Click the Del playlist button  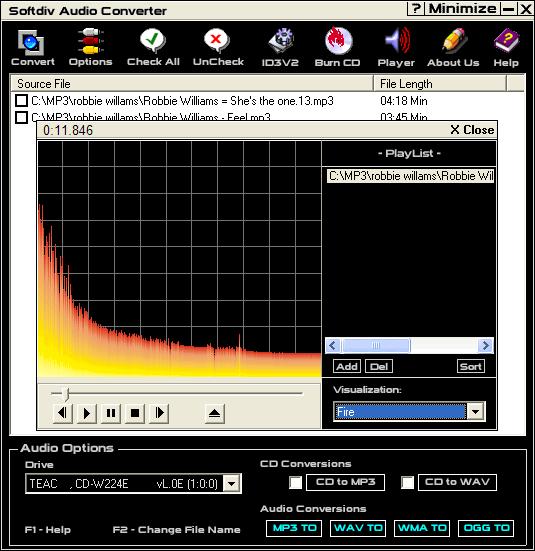pos(379,367)
